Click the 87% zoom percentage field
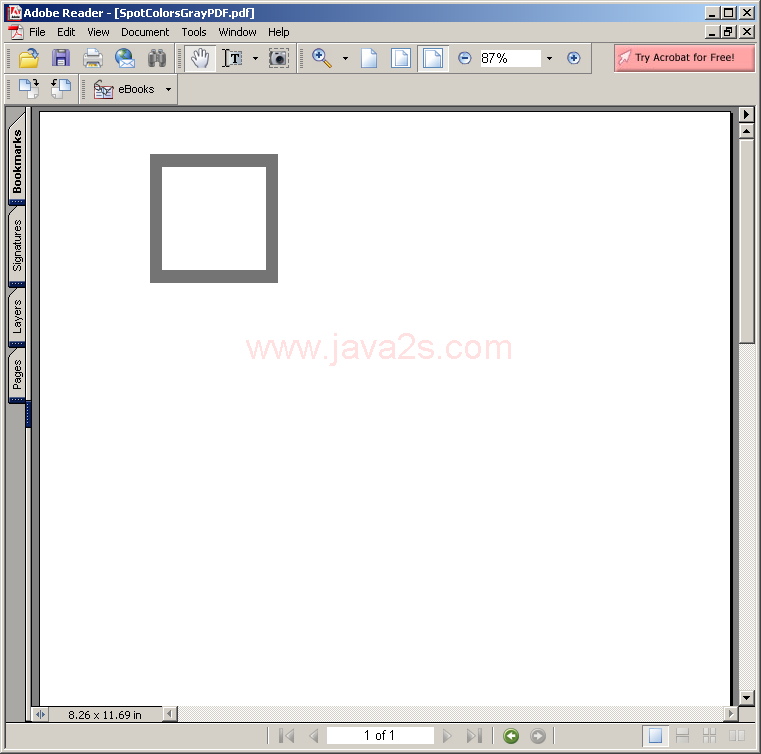Viewport: 761px width, 754px height. (510, 58)
